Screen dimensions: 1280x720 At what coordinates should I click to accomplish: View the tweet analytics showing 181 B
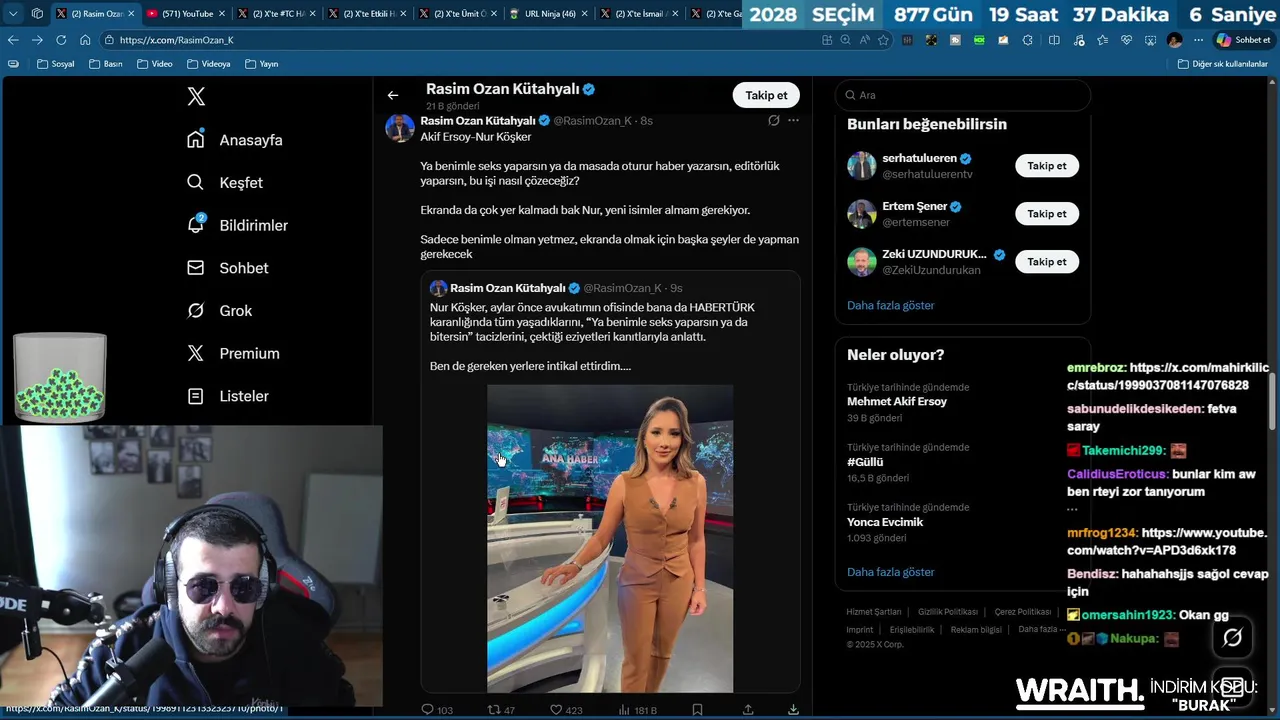pos(637,710)
